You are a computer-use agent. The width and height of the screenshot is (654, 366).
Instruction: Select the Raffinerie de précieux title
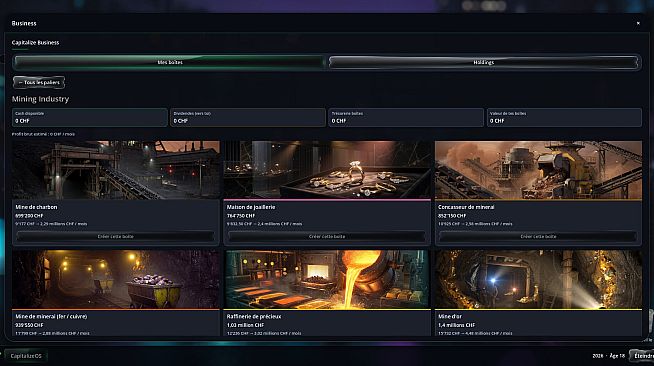(x=254, y=316)
